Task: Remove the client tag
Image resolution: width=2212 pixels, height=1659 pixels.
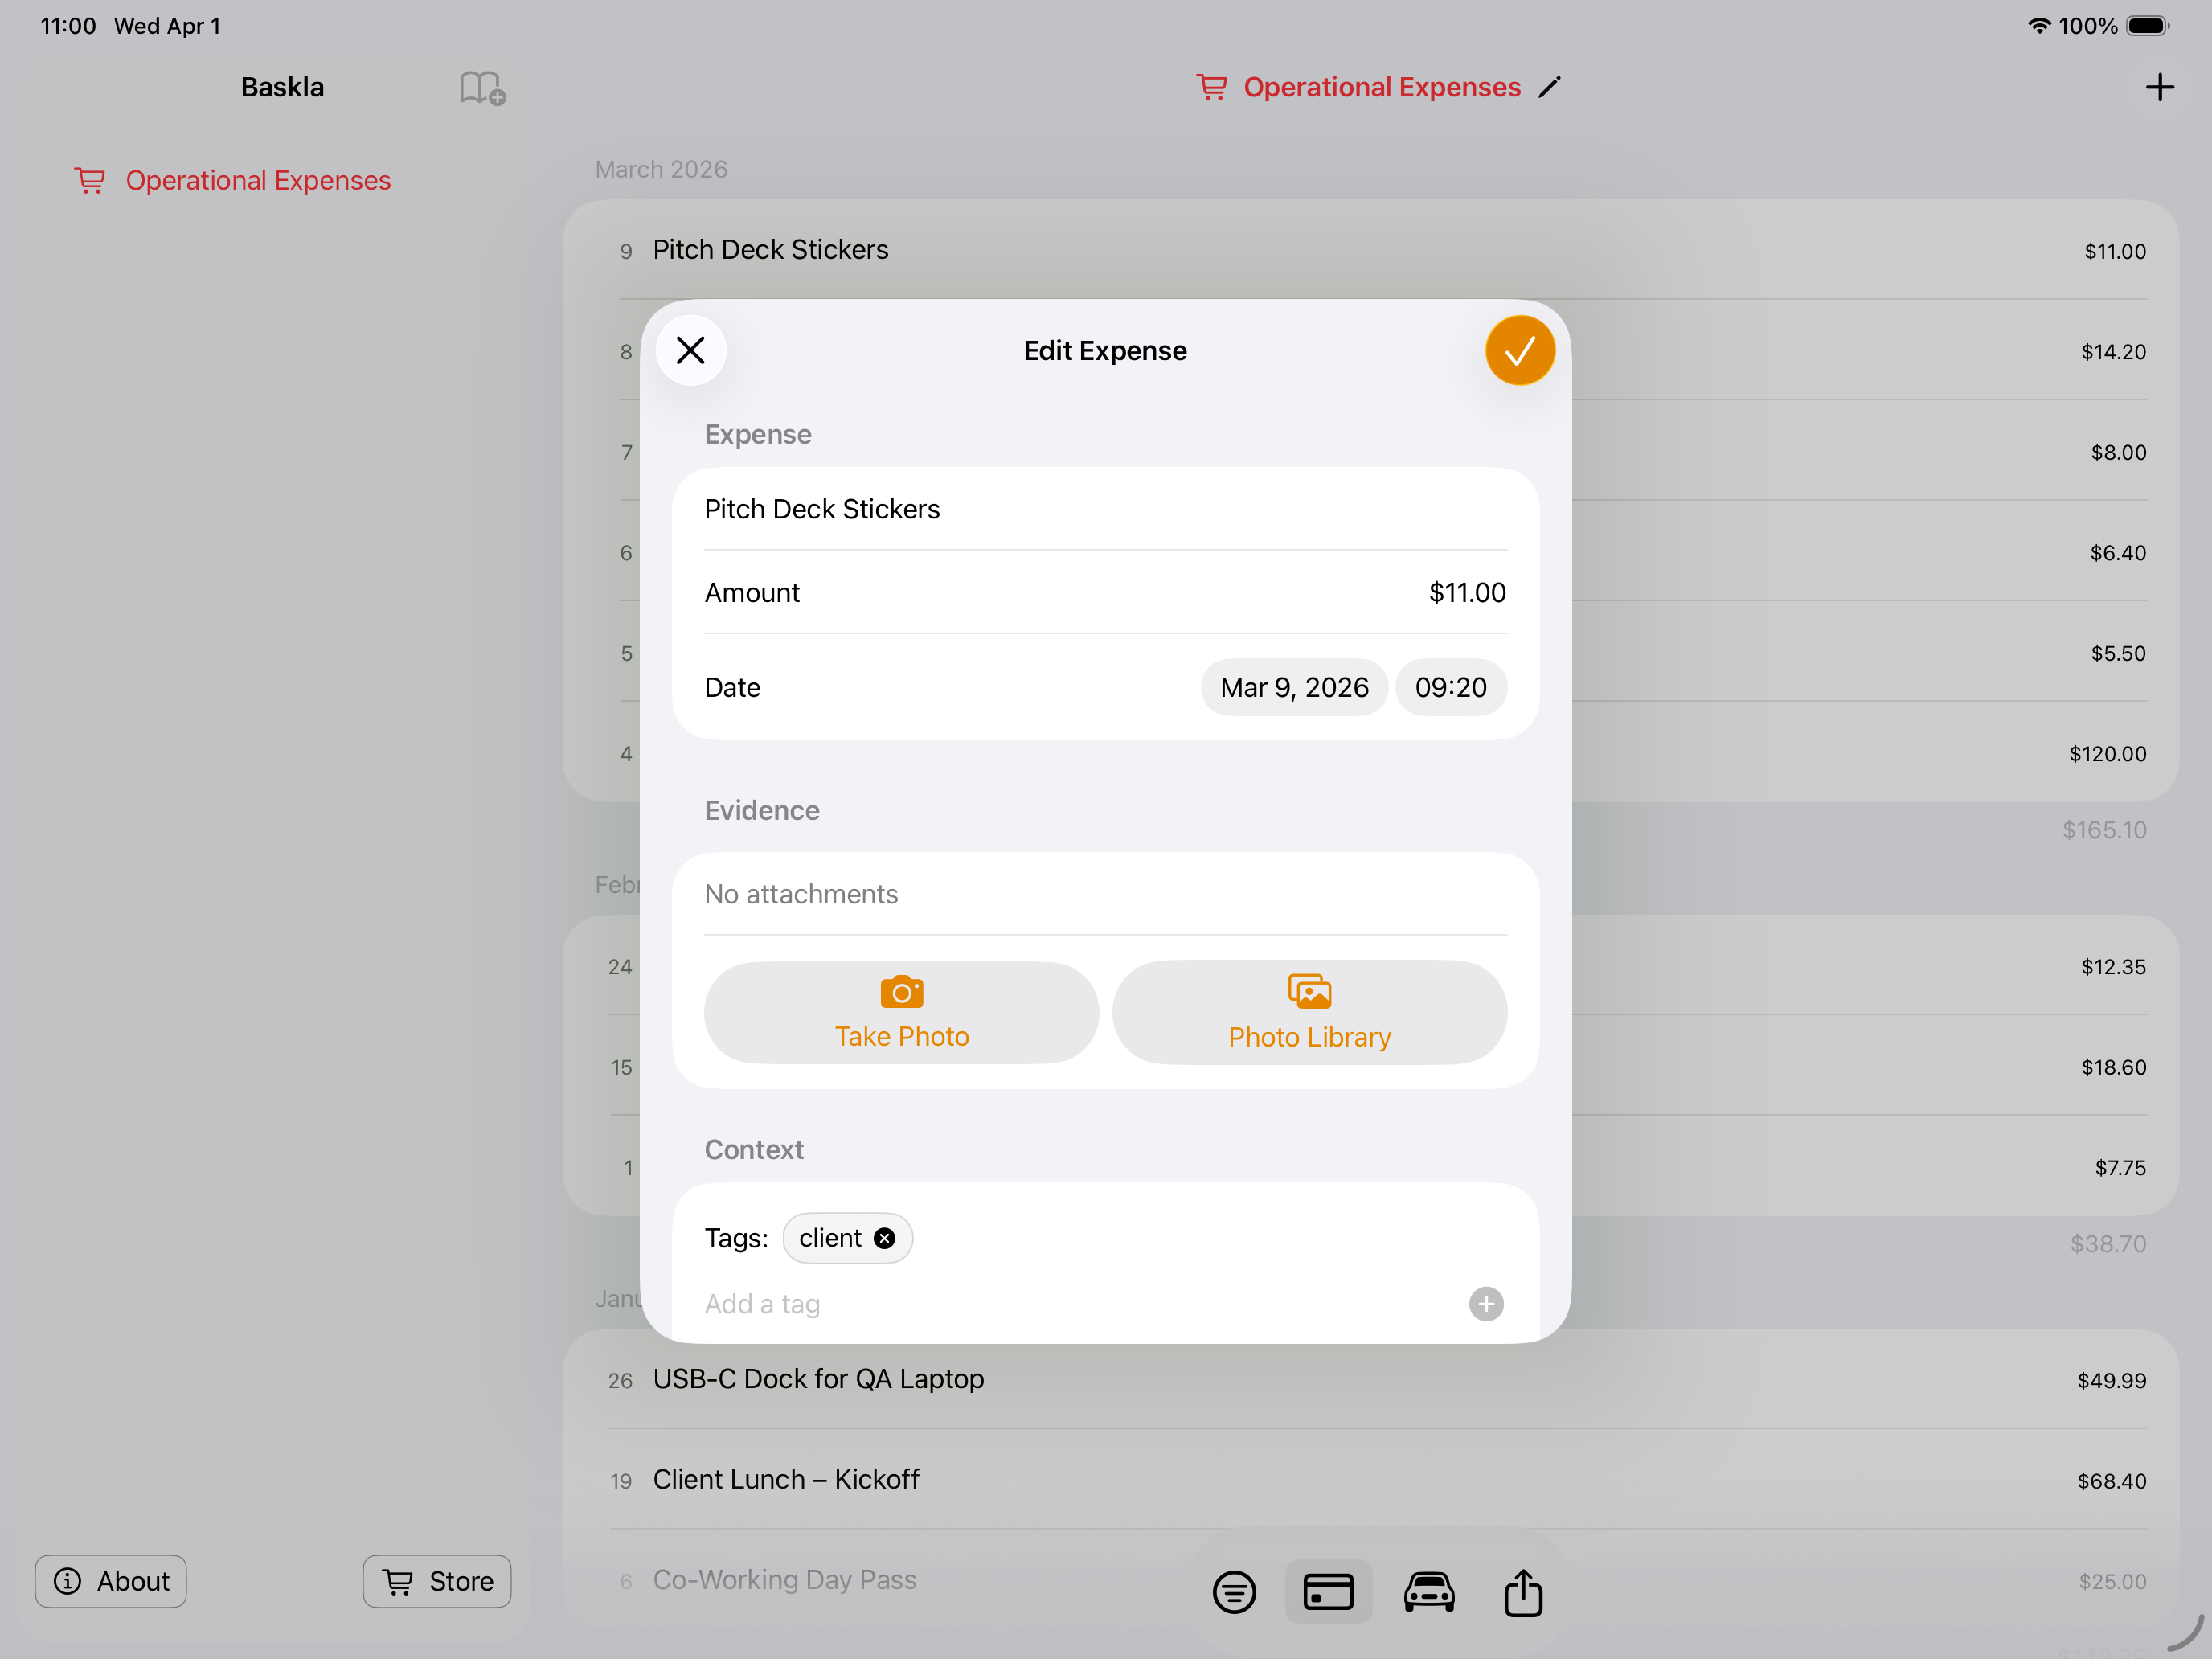Action: 884,1238
